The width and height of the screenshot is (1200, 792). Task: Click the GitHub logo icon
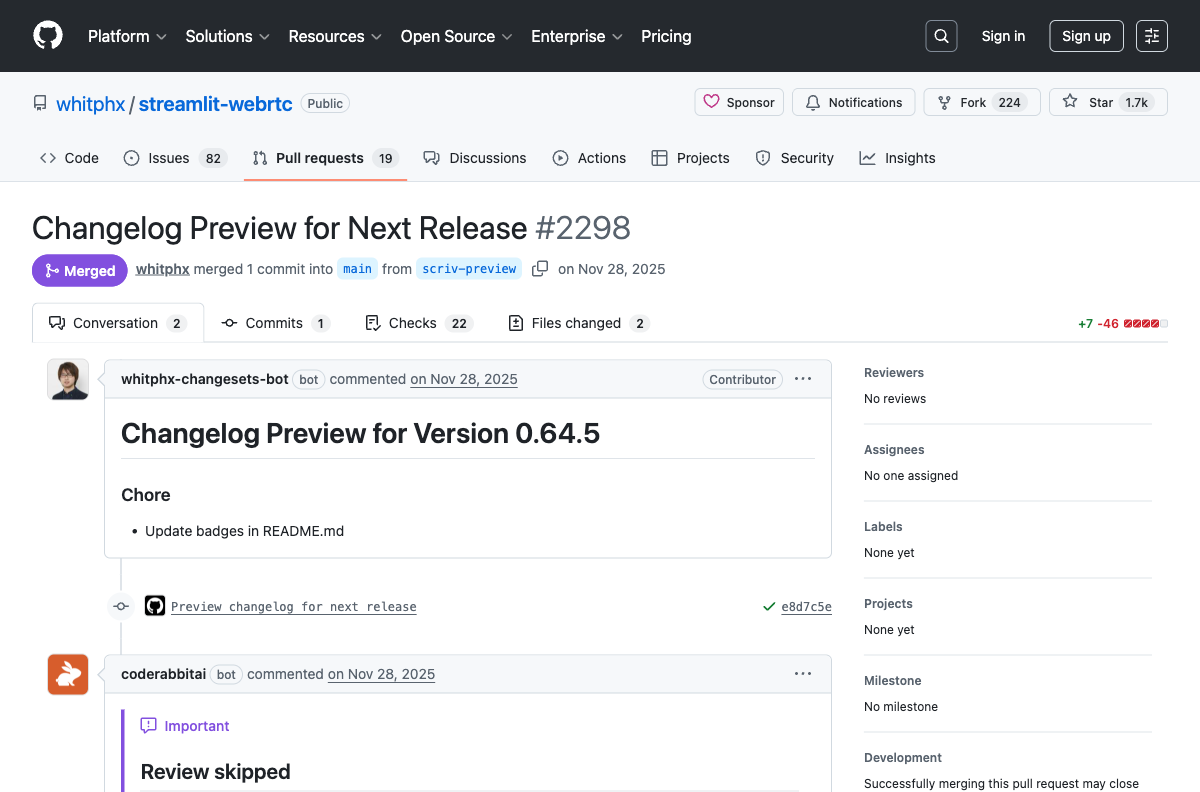tap(48, 36)
